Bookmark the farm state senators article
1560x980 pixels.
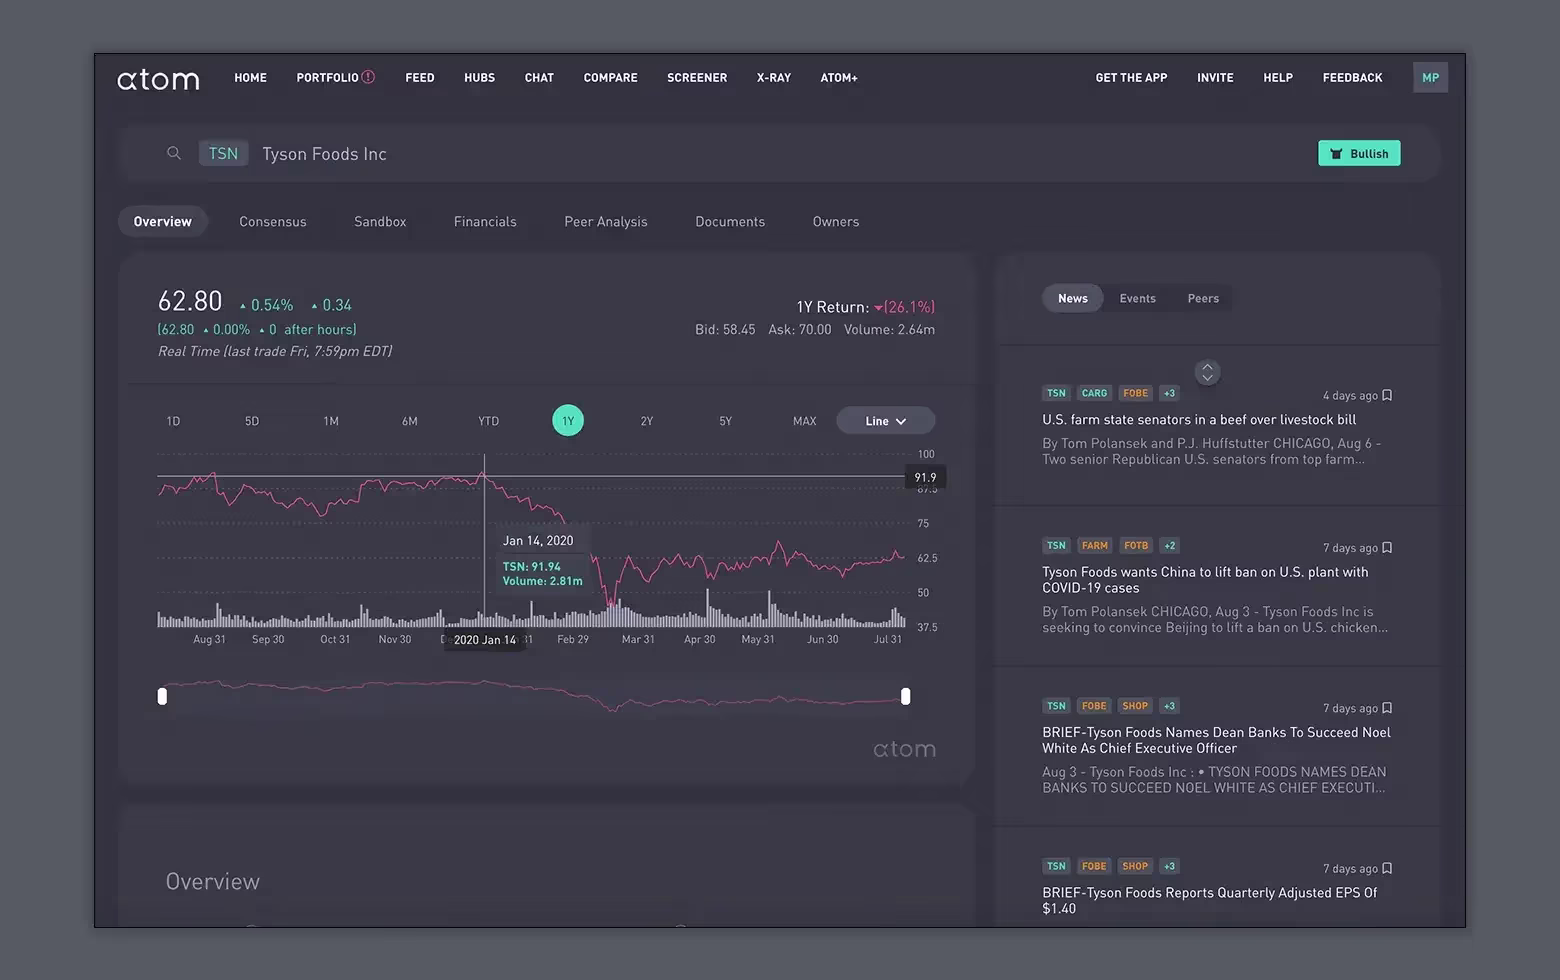[x=1387, y=395]
